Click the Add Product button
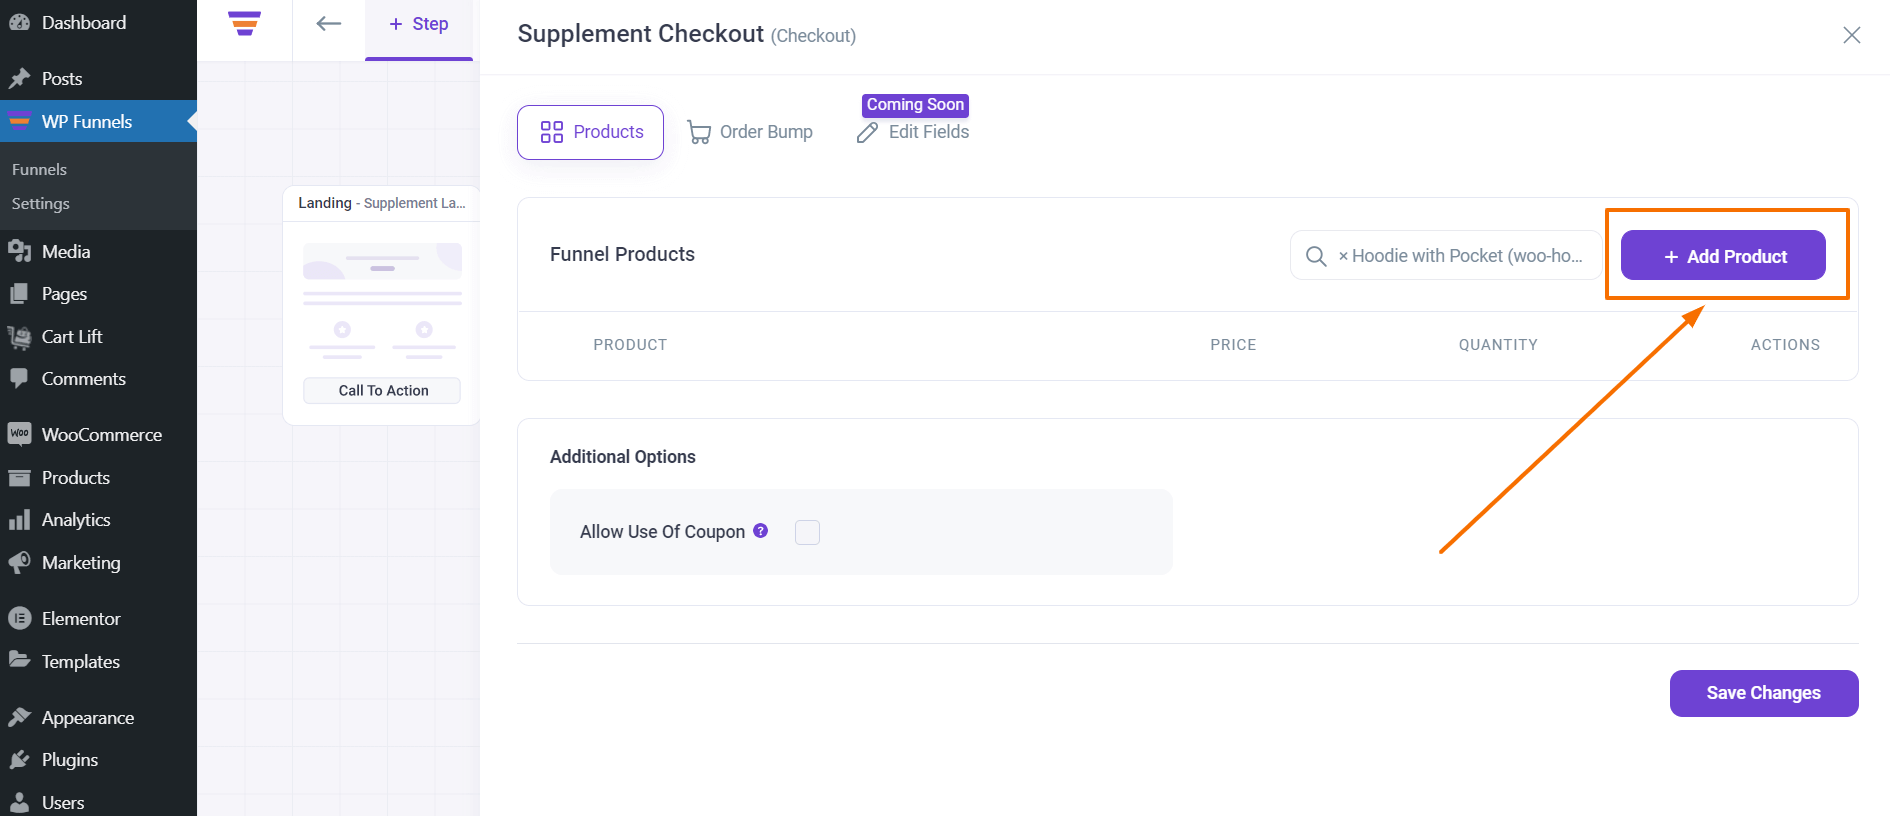 click(x=1723, y=256)
